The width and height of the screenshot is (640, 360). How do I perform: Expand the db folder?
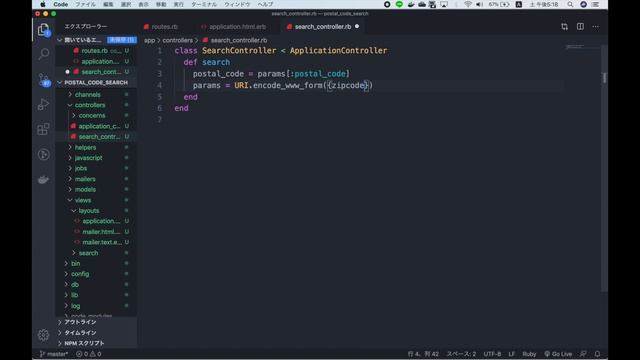pyautogui.click(x=75, y=284)
